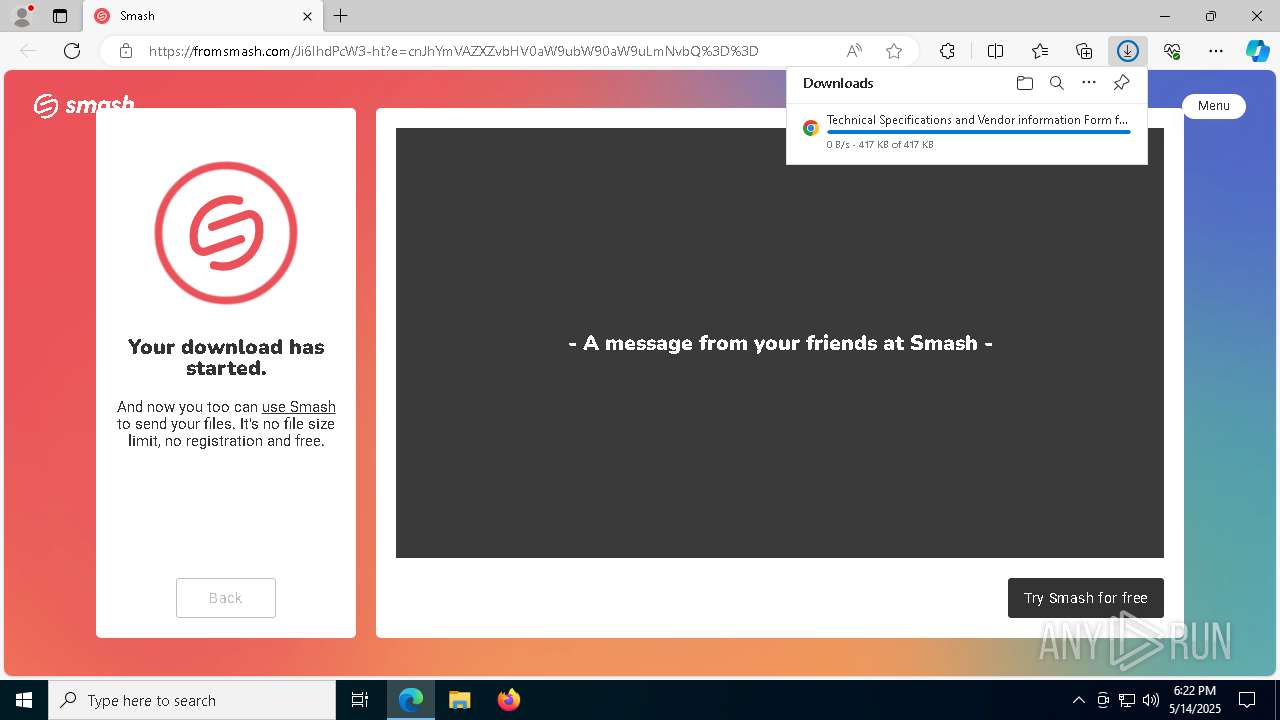Launch Firefox from taskbar
Viewport: 1280px width, 720px height.
508,700
